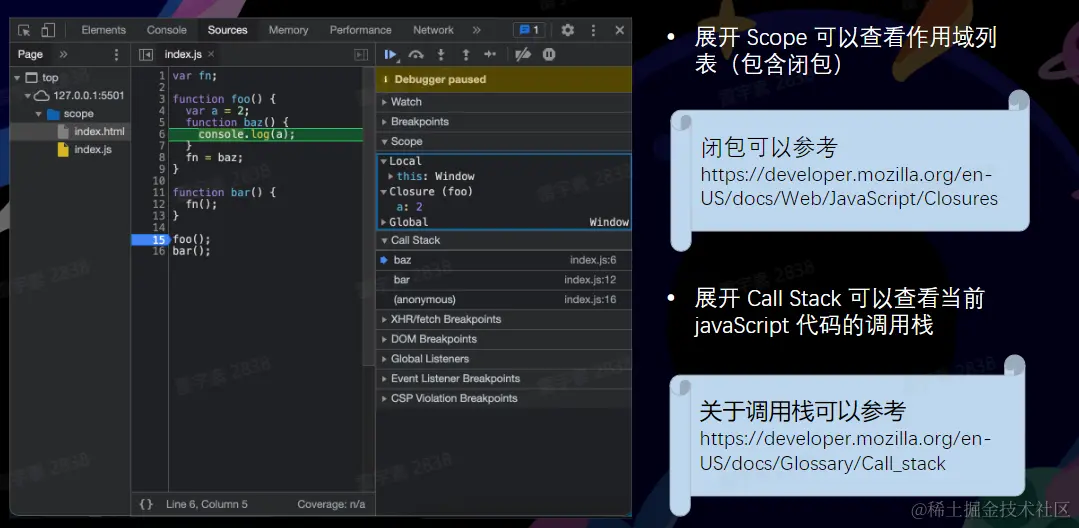Show more DevTools tabs chevron

pyautogui.click(x=476, y=30)
